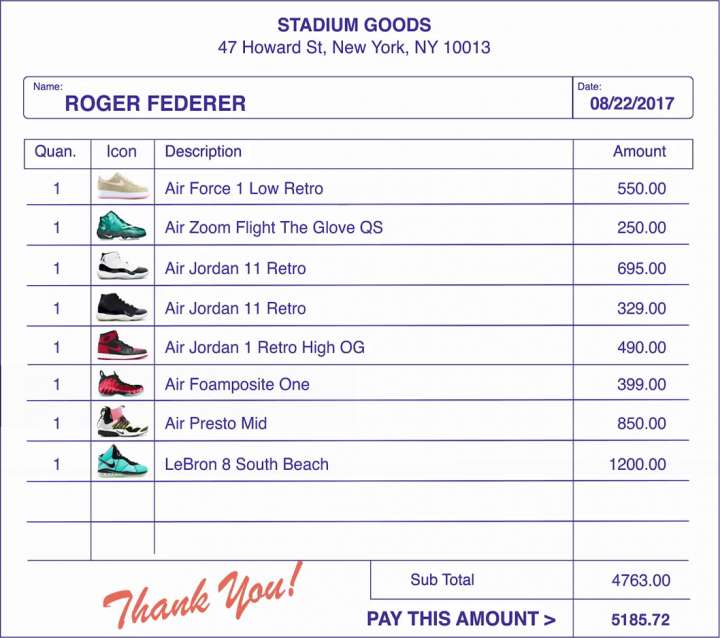Screen dimensions: 720x638
Task: Click the Air Force 1 Low Retro shoe icon
Action: [x=122, y=188]
